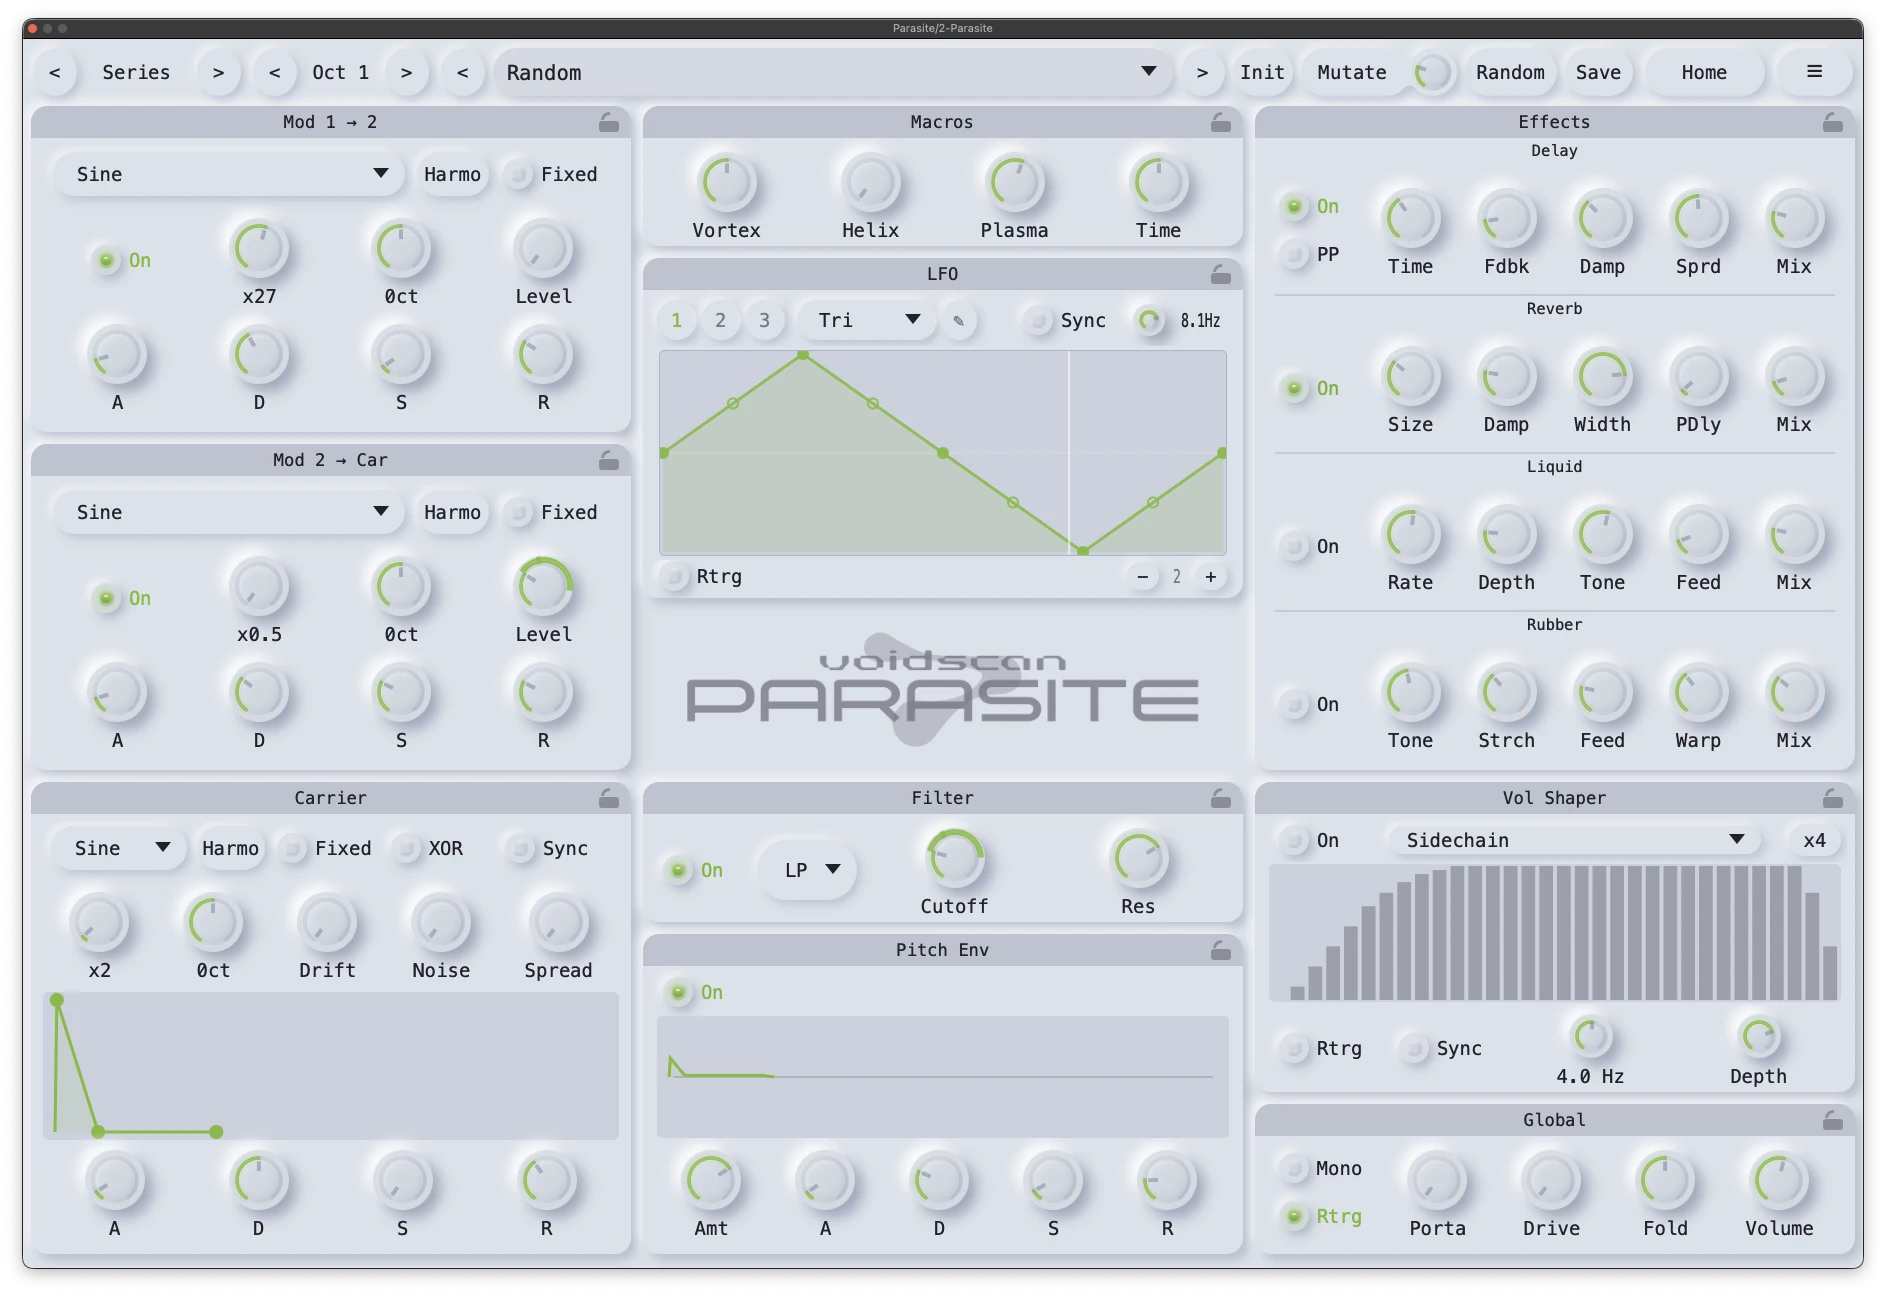Go to next preset with right arrow
Image resolution: width=1886 pixels, height=1295 pixels.
pyautogui.click(x=1202, y=73)
